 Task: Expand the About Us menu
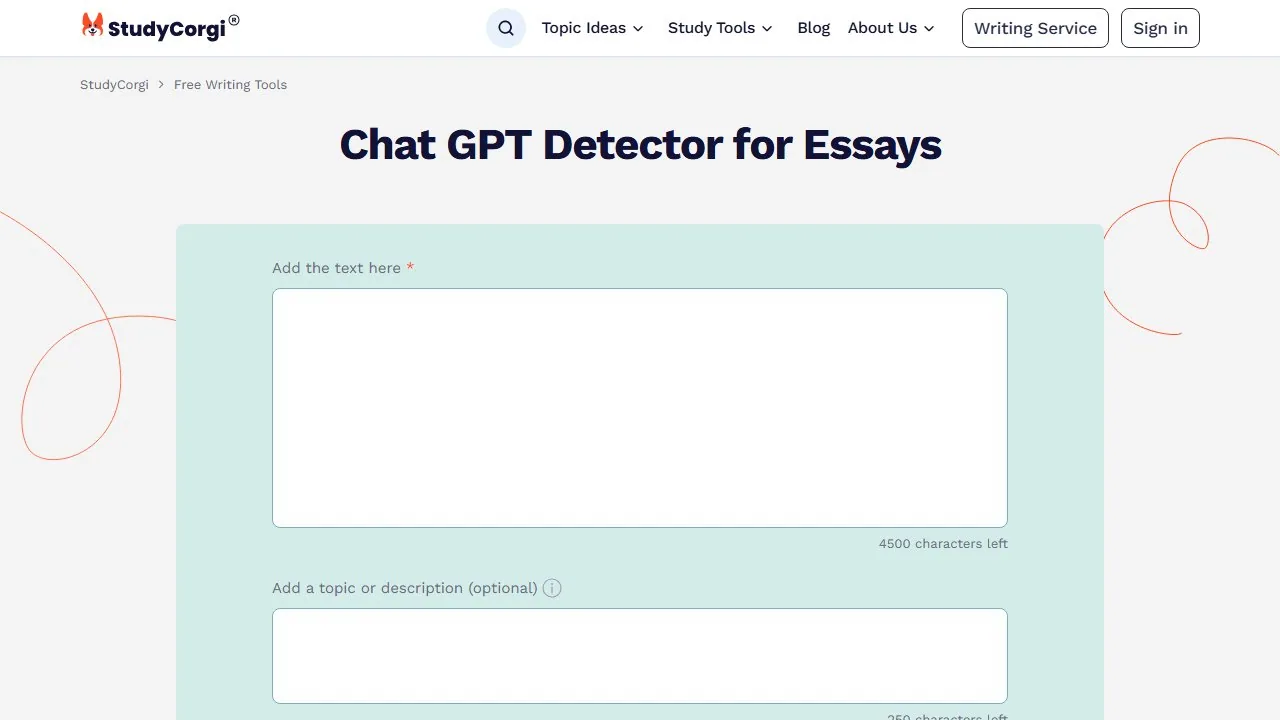(891, 28)
